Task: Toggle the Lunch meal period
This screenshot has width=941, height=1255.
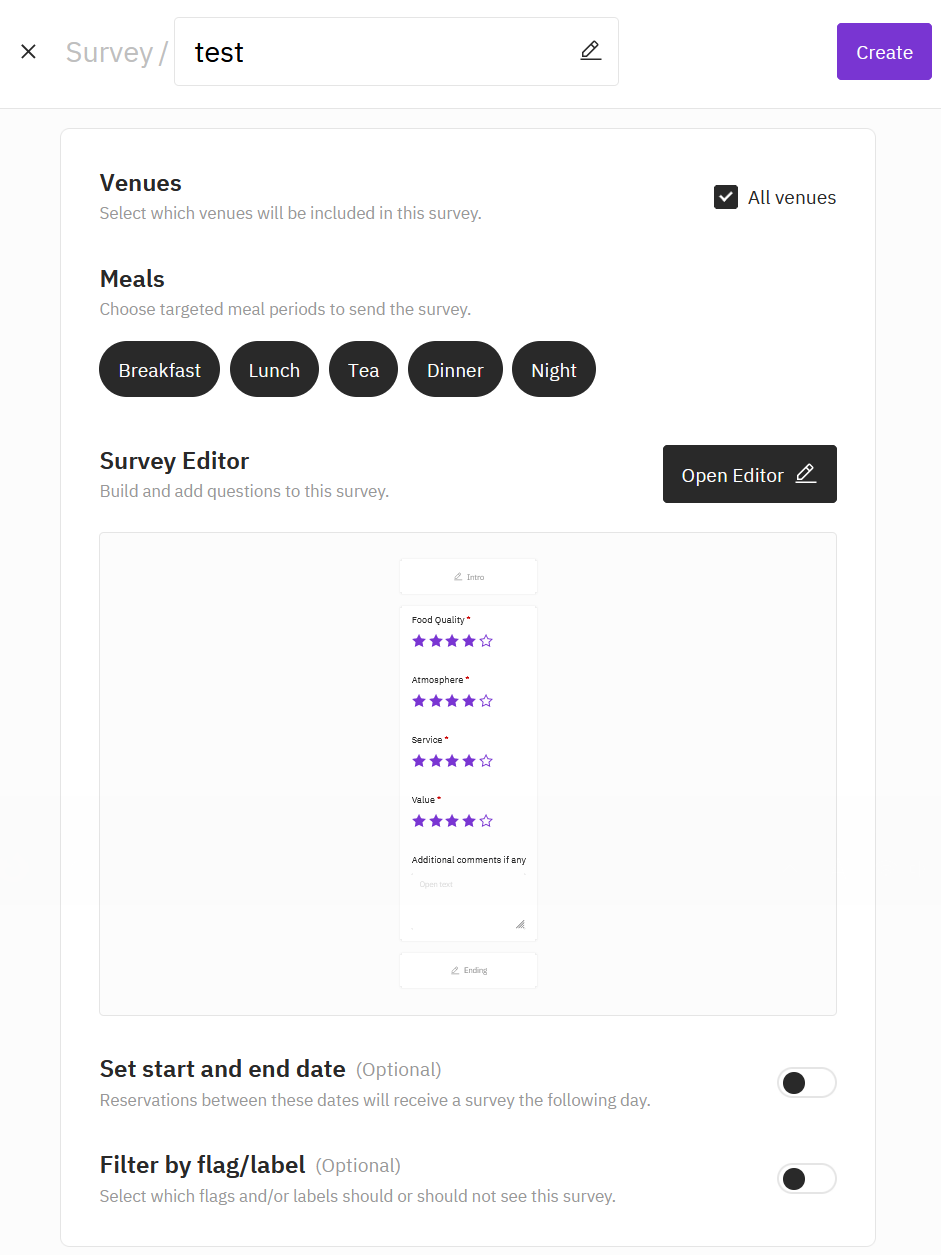Action: (x=274, y=370)
